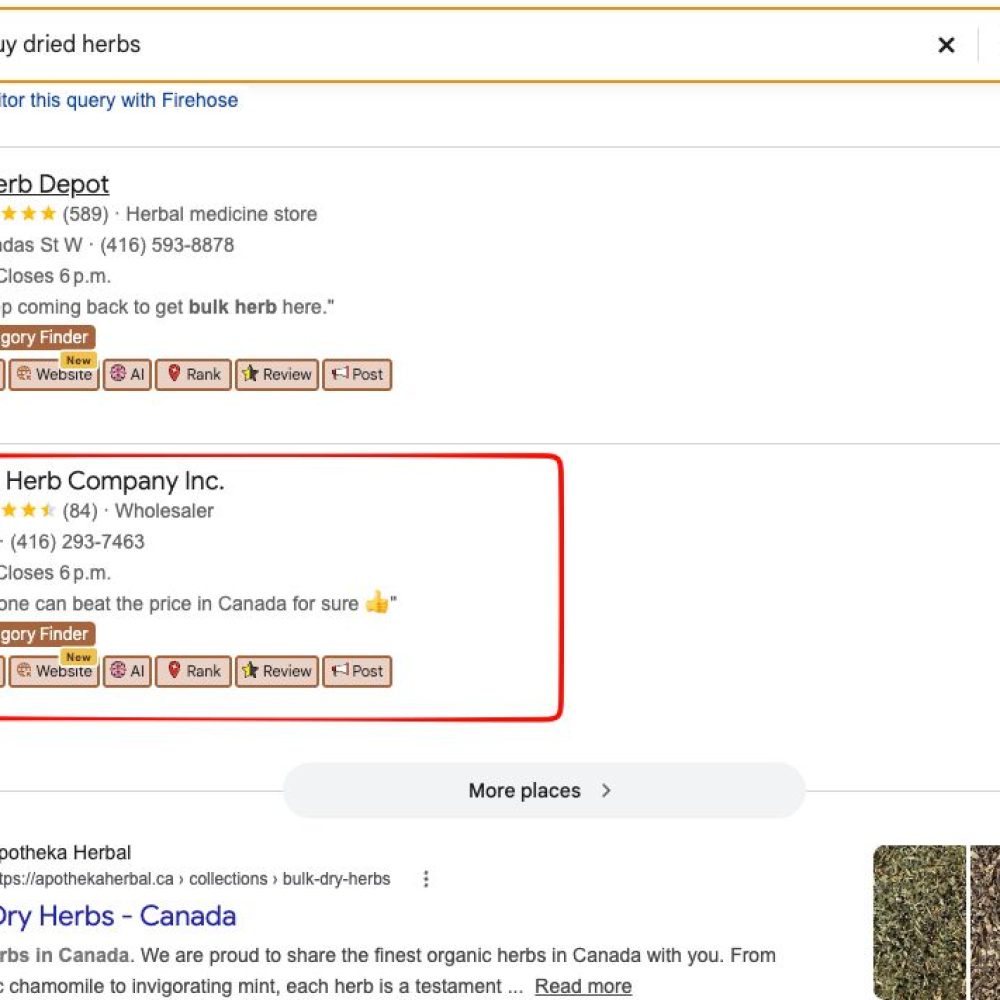The image size is (1000, 1000).
Task: Click the apothekaherbal.ca breadcrumb URL
Action: click(195, 879)
